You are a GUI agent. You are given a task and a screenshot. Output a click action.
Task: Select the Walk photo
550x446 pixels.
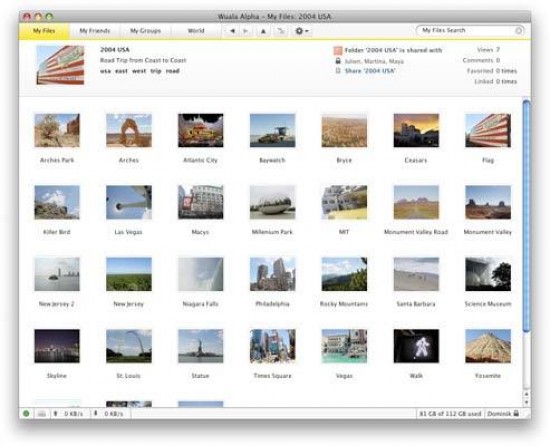coord(416,346)
